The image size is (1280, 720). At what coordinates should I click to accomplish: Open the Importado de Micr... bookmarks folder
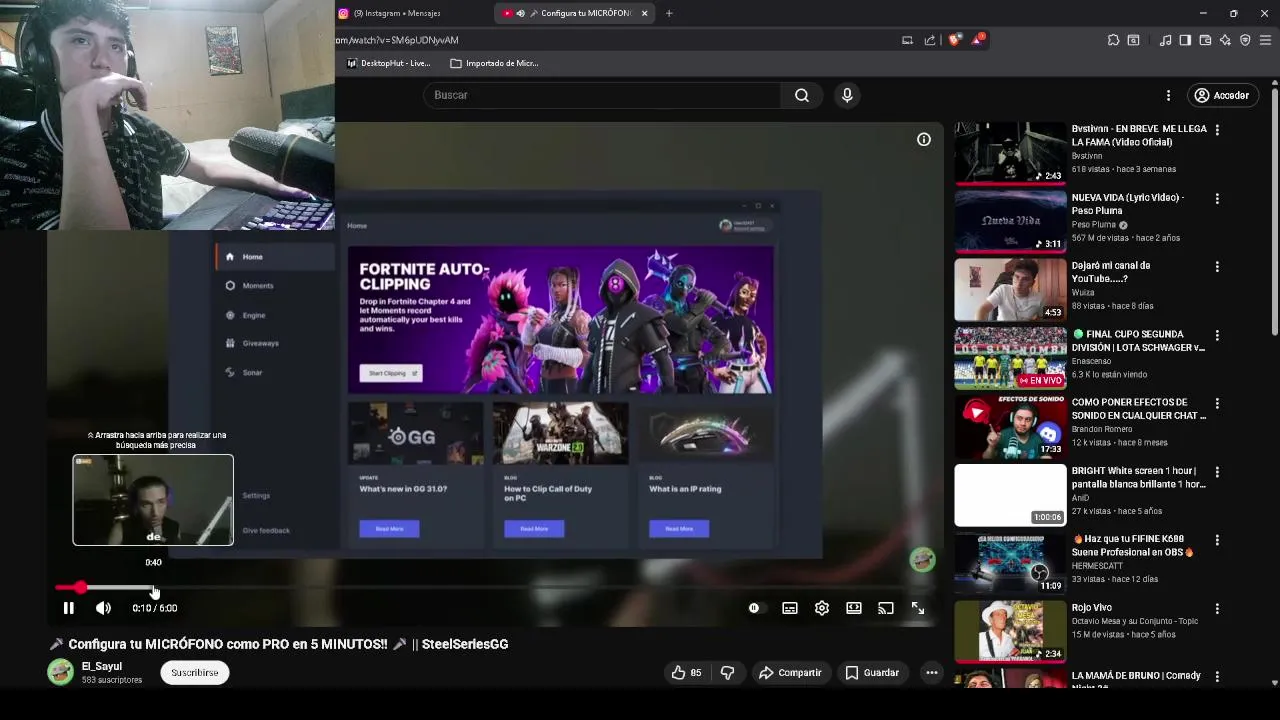(x=494, y=63)
